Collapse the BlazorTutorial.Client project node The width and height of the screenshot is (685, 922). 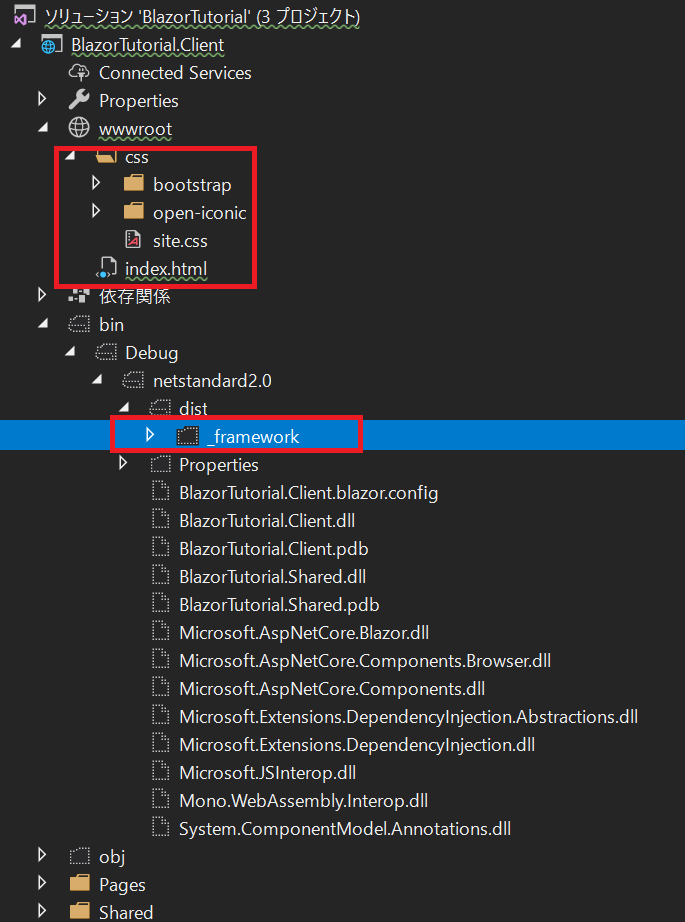[x=14, y=44]
